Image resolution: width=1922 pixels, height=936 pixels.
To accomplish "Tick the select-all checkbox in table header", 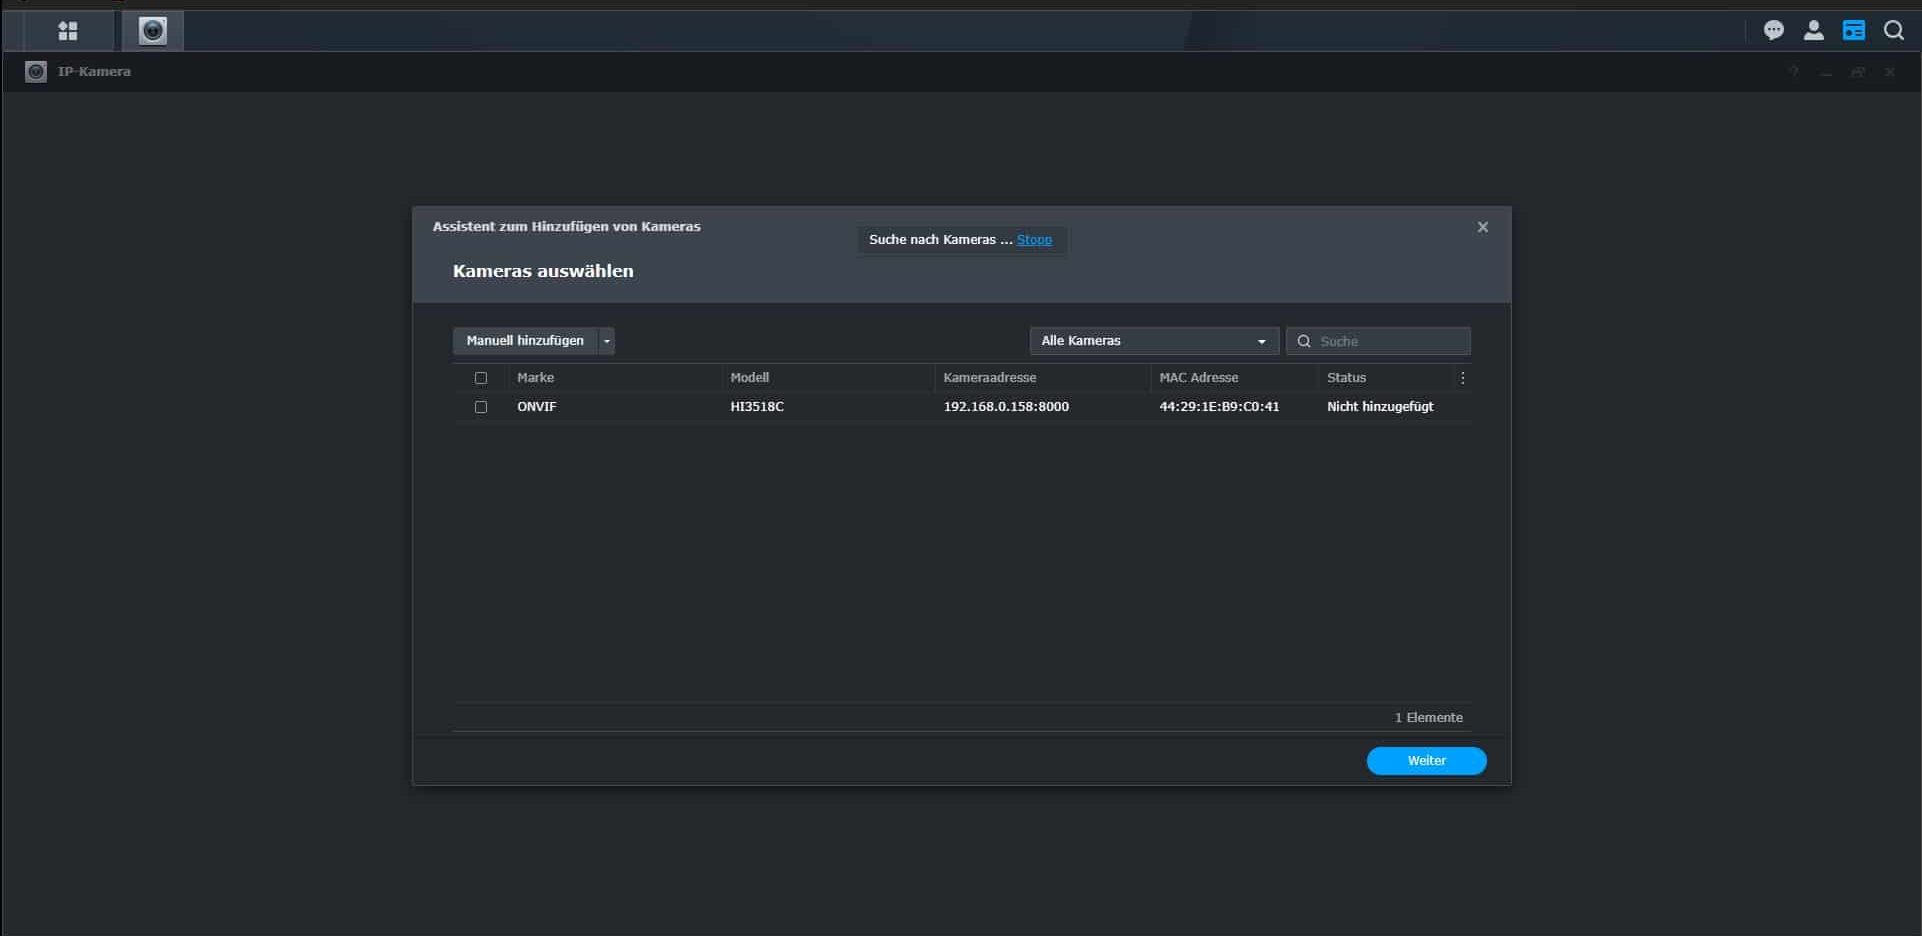I will [x=481, y=378].
